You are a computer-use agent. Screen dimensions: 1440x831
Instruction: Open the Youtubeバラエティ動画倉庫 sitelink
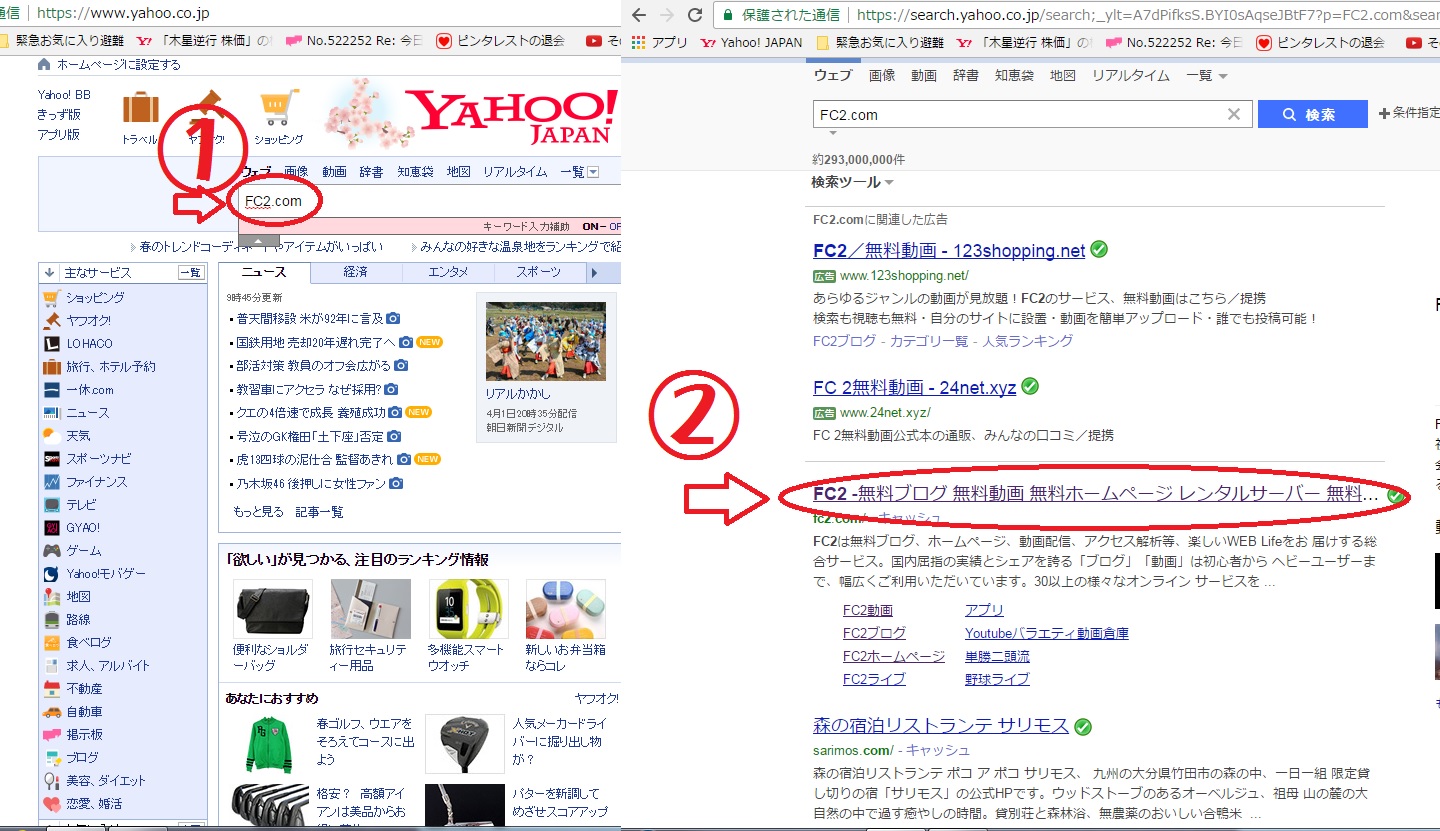click(1047, 633)
